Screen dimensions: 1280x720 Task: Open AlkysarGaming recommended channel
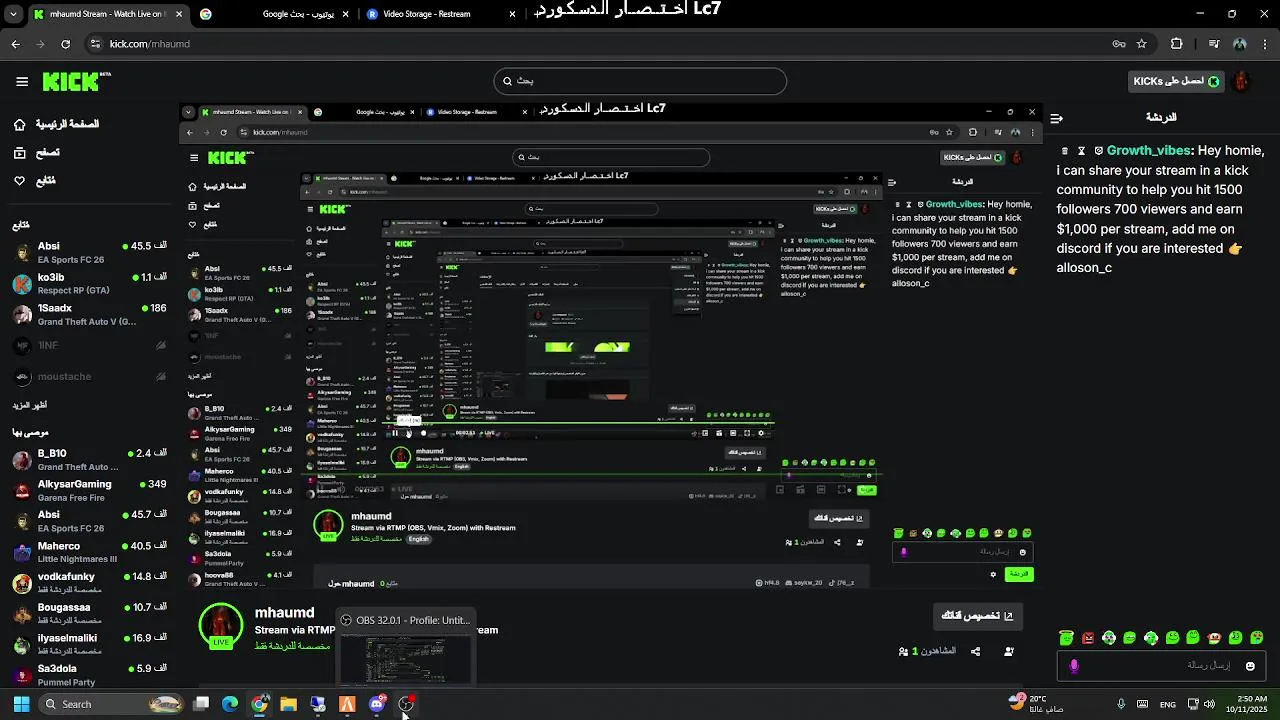click(90, 490)
